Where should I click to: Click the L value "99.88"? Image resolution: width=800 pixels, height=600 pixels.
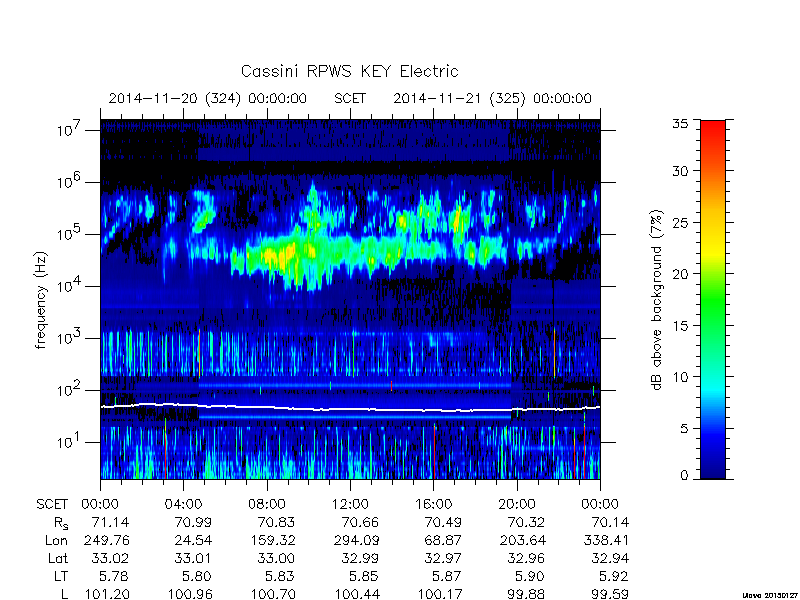[526, 594]
